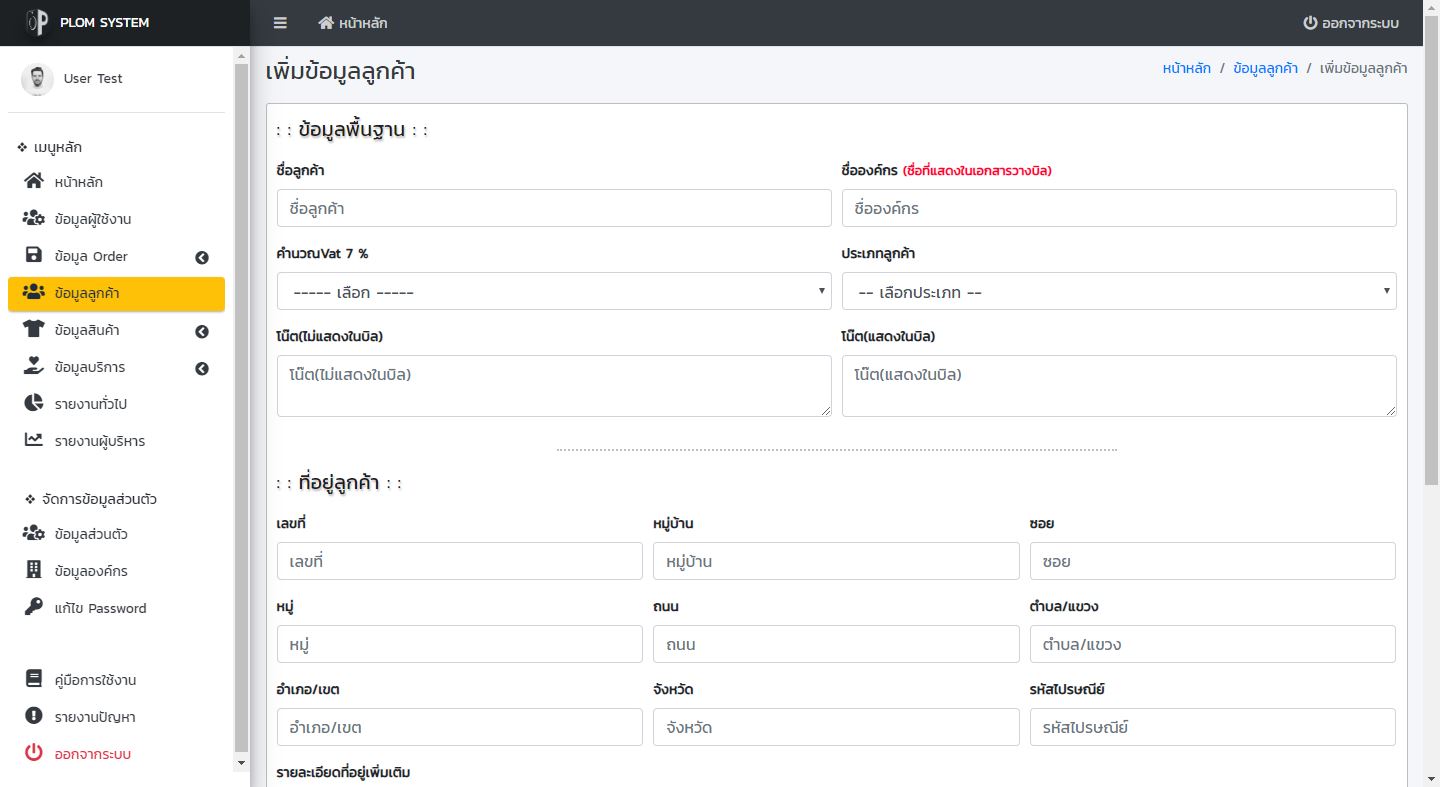
Task: Open the Vat 7% calculation dropdown
Action: click(x=554, y=292)
